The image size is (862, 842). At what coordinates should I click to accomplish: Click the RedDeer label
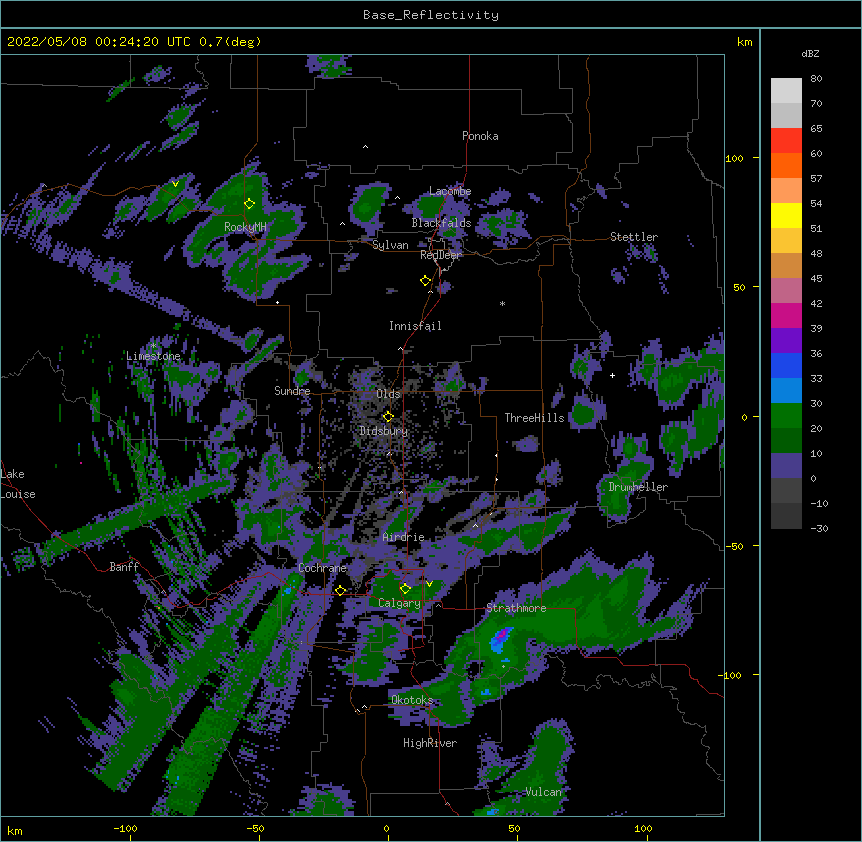[x=440, y=255]
